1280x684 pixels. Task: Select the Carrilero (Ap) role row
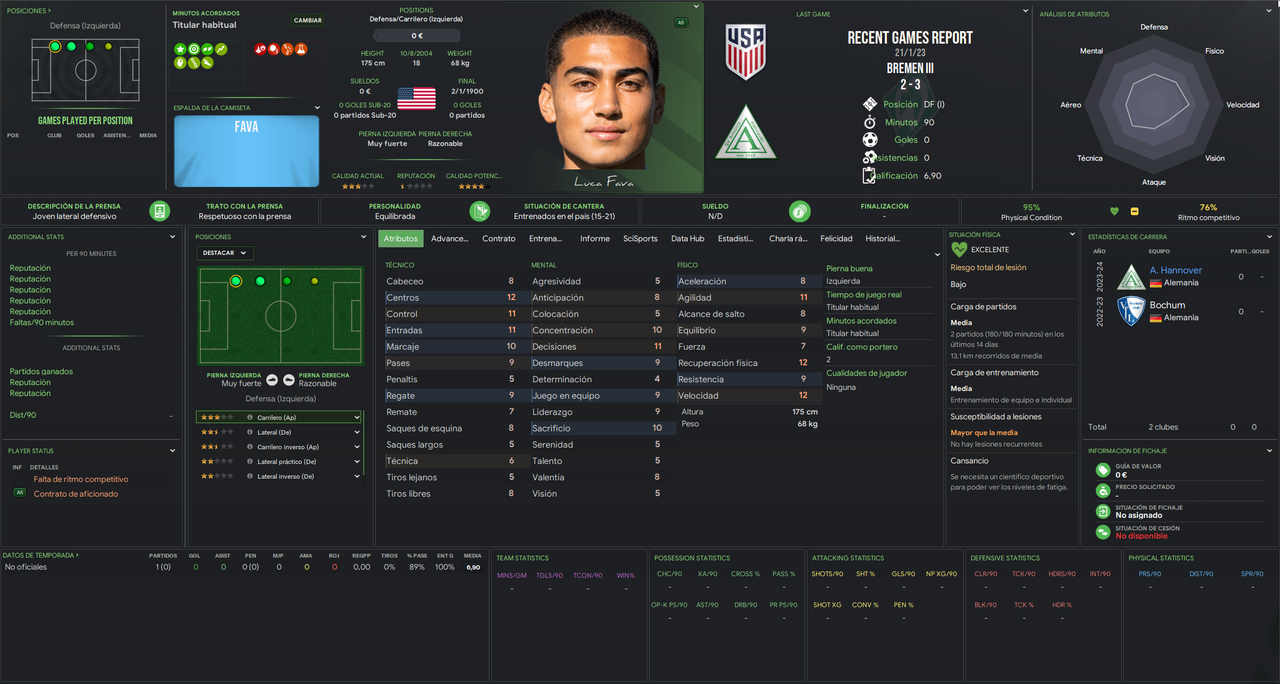[279, 417]
